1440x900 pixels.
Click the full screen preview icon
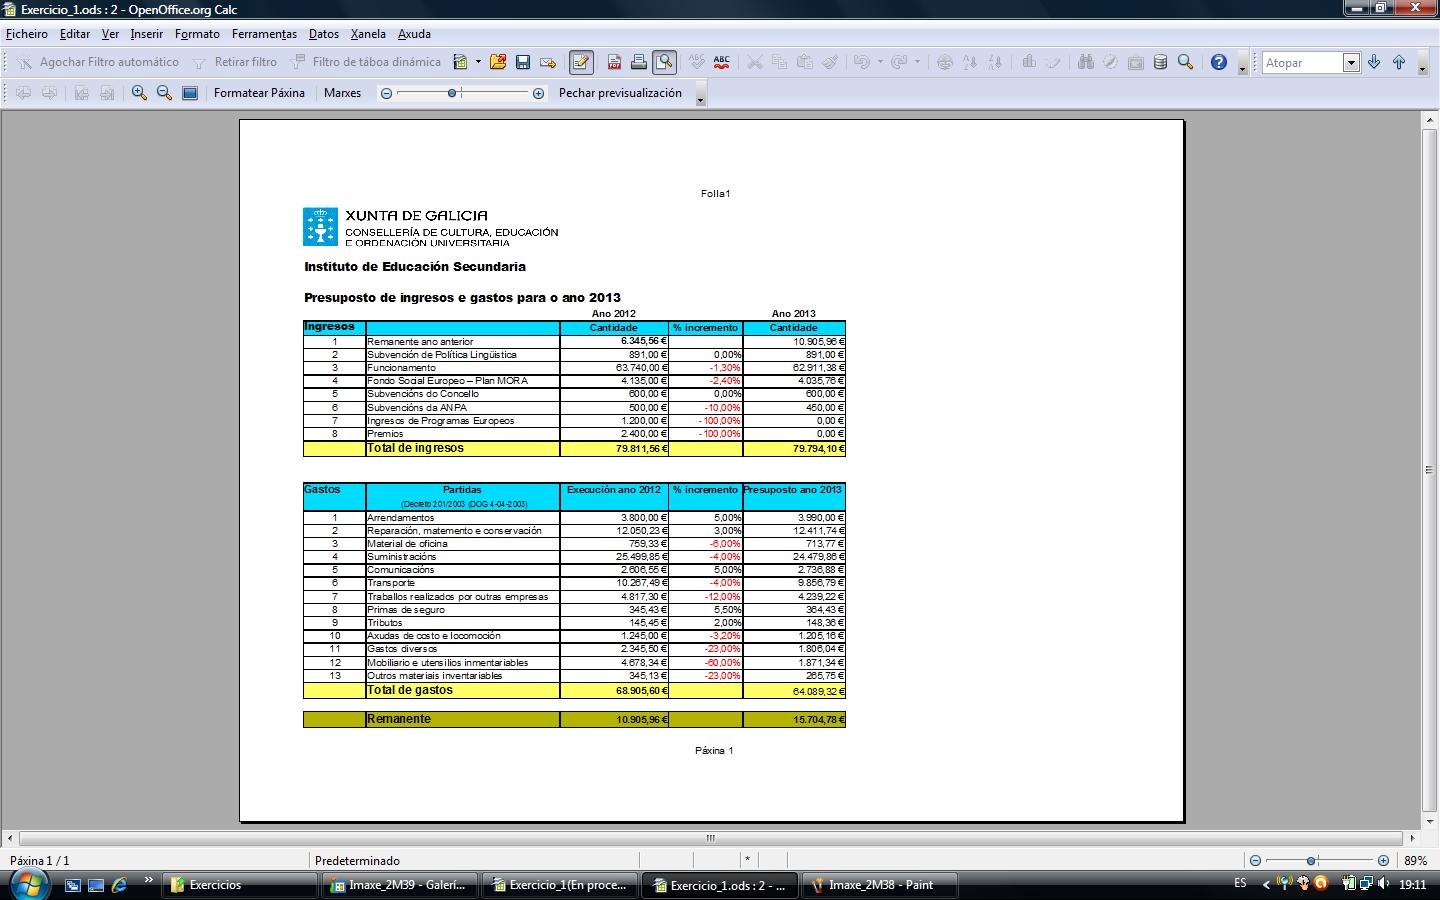pyautogui.click(x=190, y=93)
